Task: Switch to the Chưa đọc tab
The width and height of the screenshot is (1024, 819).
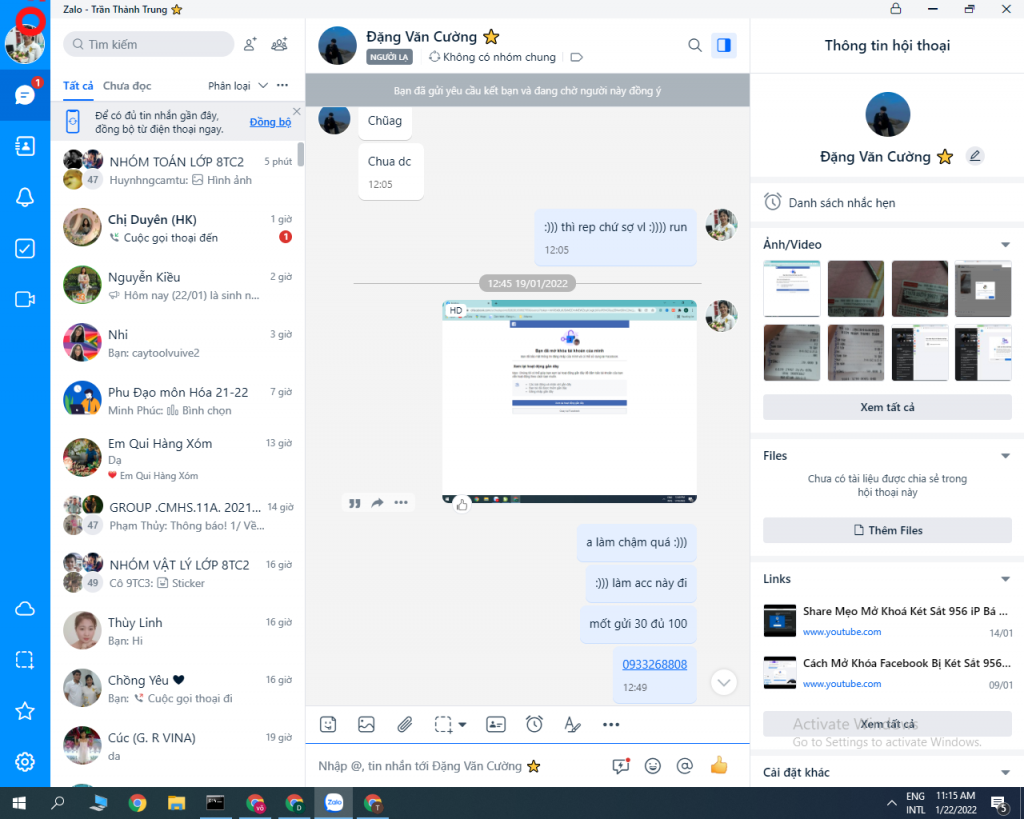Action: [x=127, y=86]
